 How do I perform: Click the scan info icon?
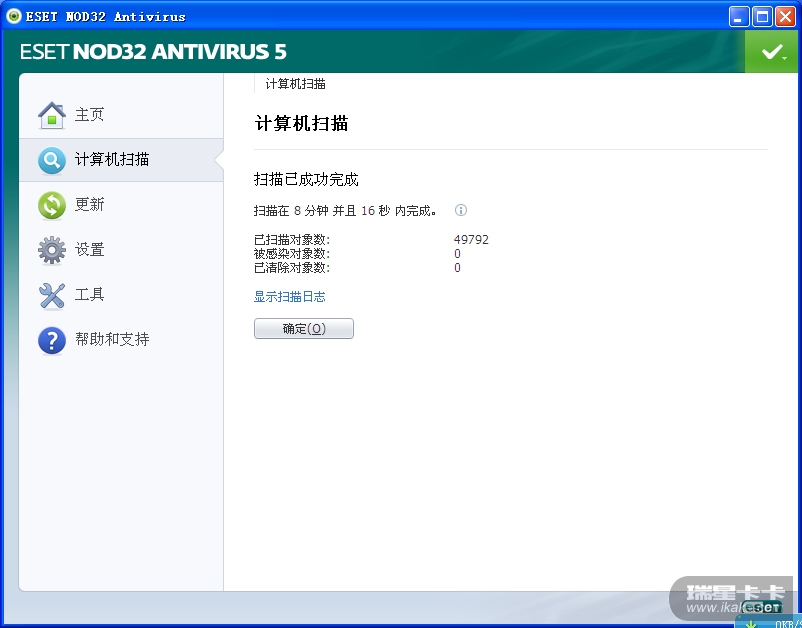coord(461,210)
